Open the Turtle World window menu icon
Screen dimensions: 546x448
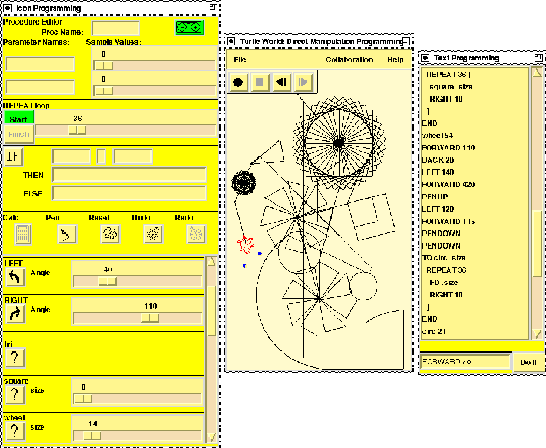[231, 41]
